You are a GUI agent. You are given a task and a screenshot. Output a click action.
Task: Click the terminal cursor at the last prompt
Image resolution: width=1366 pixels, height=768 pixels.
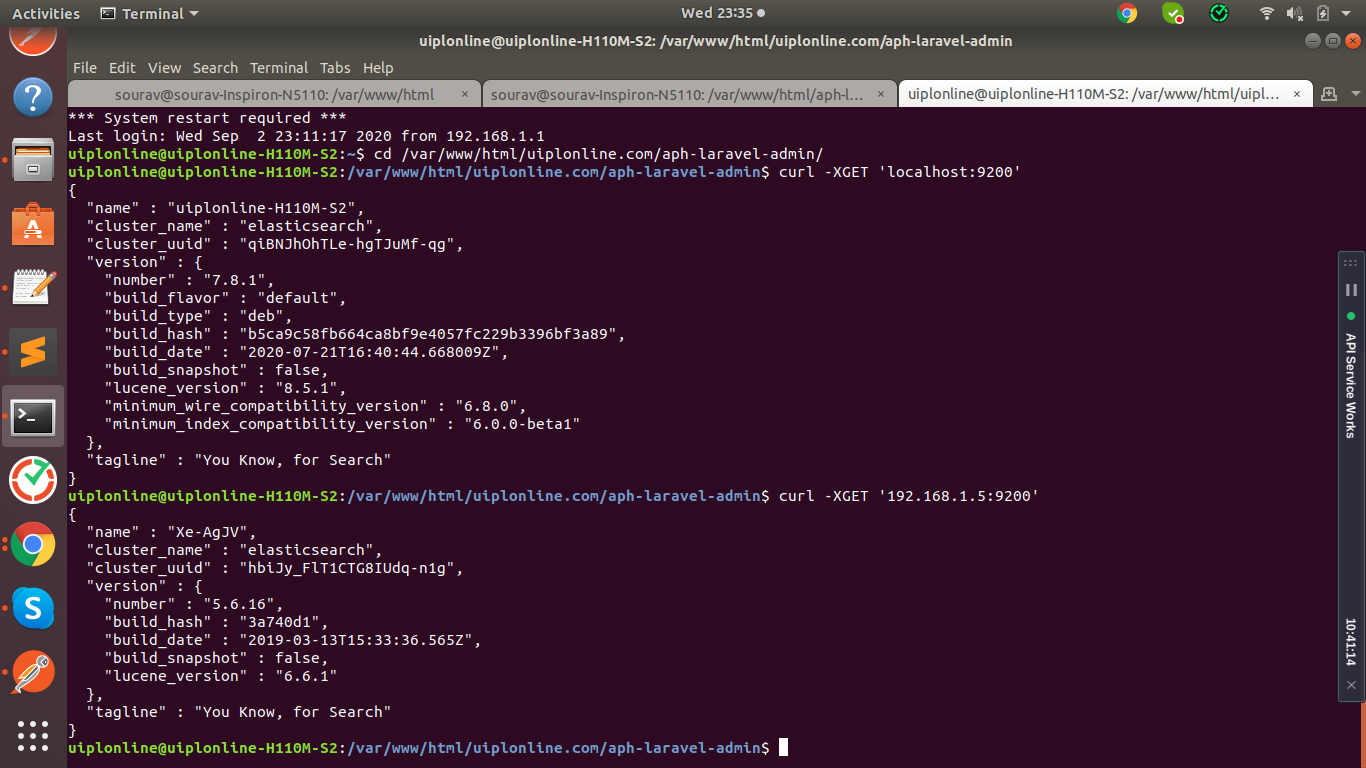783,747
